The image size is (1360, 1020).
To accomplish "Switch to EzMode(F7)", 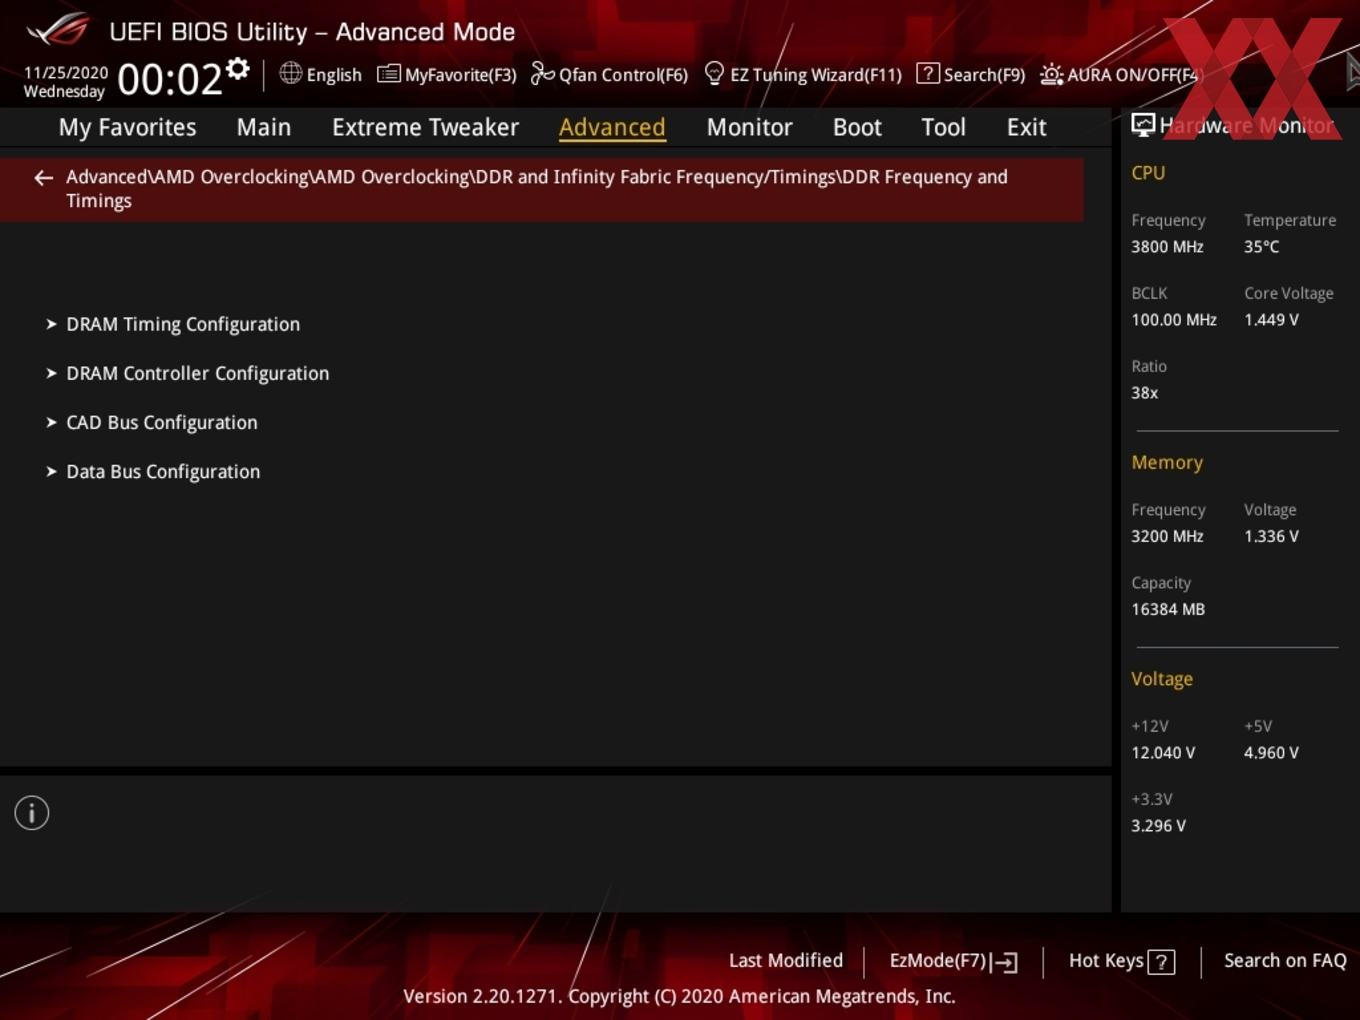I will [953, 961].
